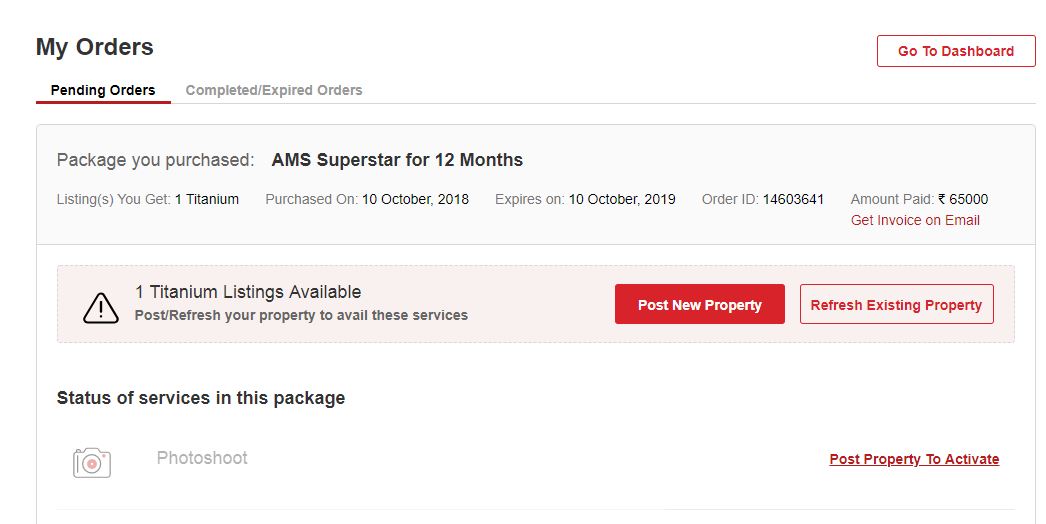Open the Completed/Expired Orders tab
Viewport: 1046px width, 524px height.
[274, 90]
